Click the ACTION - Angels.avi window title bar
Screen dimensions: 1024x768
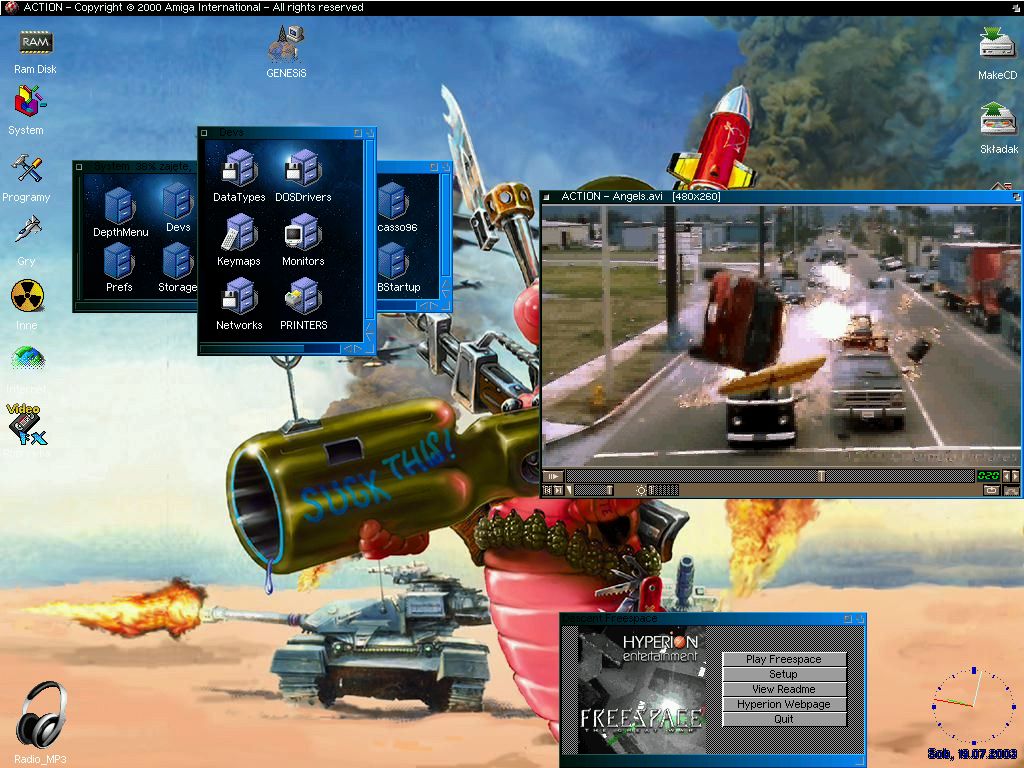pyautogui.click(x=780, y=196)
